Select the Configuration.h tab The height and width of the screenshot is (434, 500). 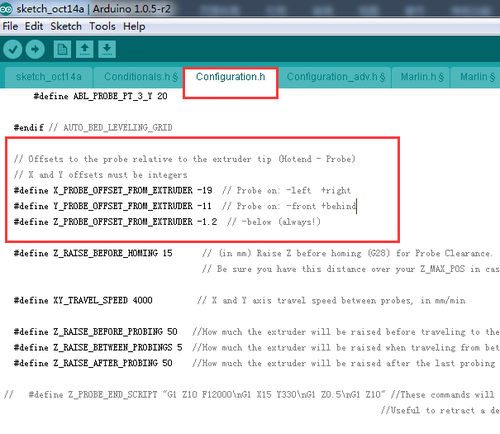[x=230, y=77]
